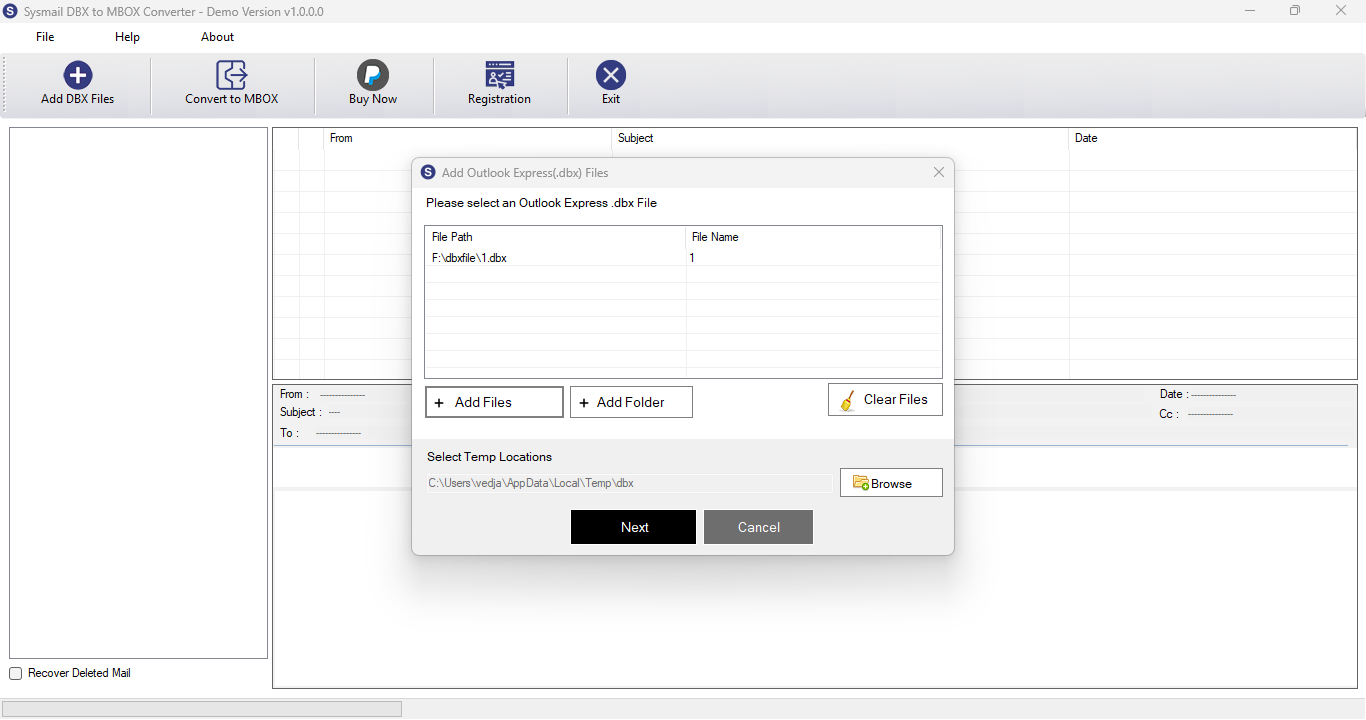1366x720 pixels.
Task: Click the Exit toolbar icon
Action: click(611, 75)
